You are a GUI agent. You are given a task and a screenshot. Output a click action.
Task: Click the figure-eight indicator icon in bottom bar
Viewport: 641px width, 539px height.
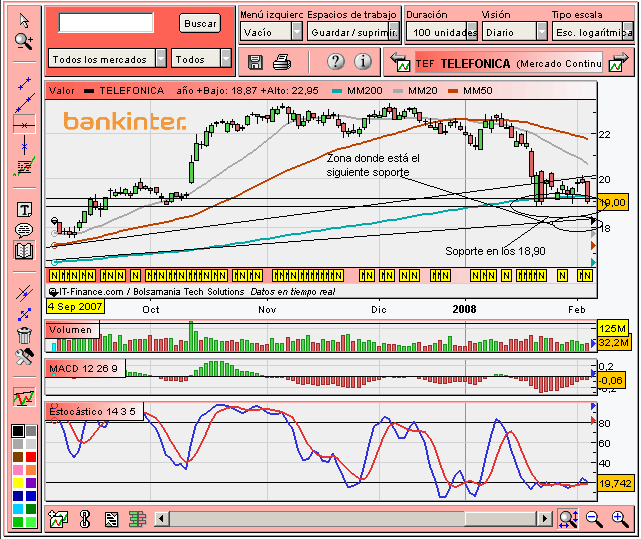click(x=85, y=519)
